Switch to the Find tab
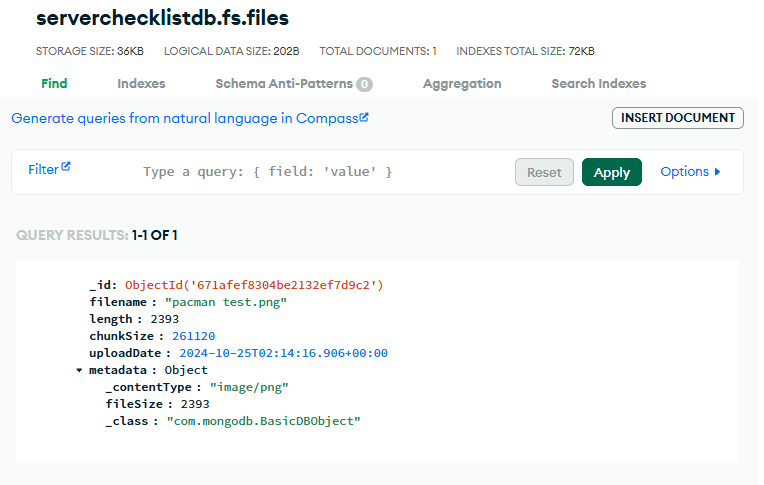The width and height of the screenshot is (764, 485). 54,83
